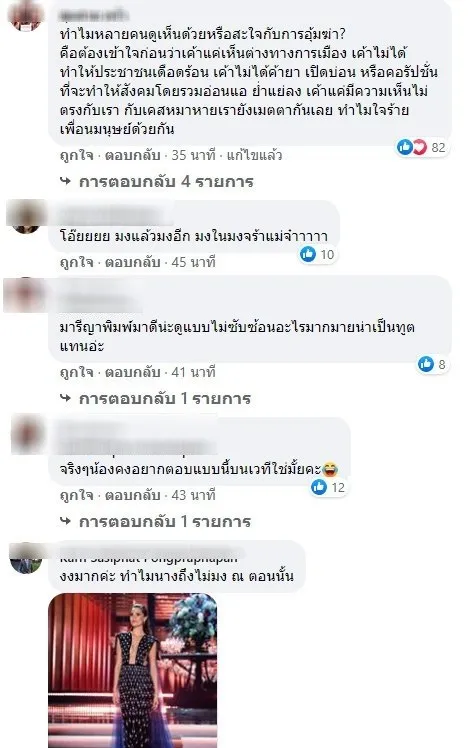Click 'ถูกใจ' under the 35 นาที comment
The width and height of the screenshot is (470, 748).
(76, 156)
